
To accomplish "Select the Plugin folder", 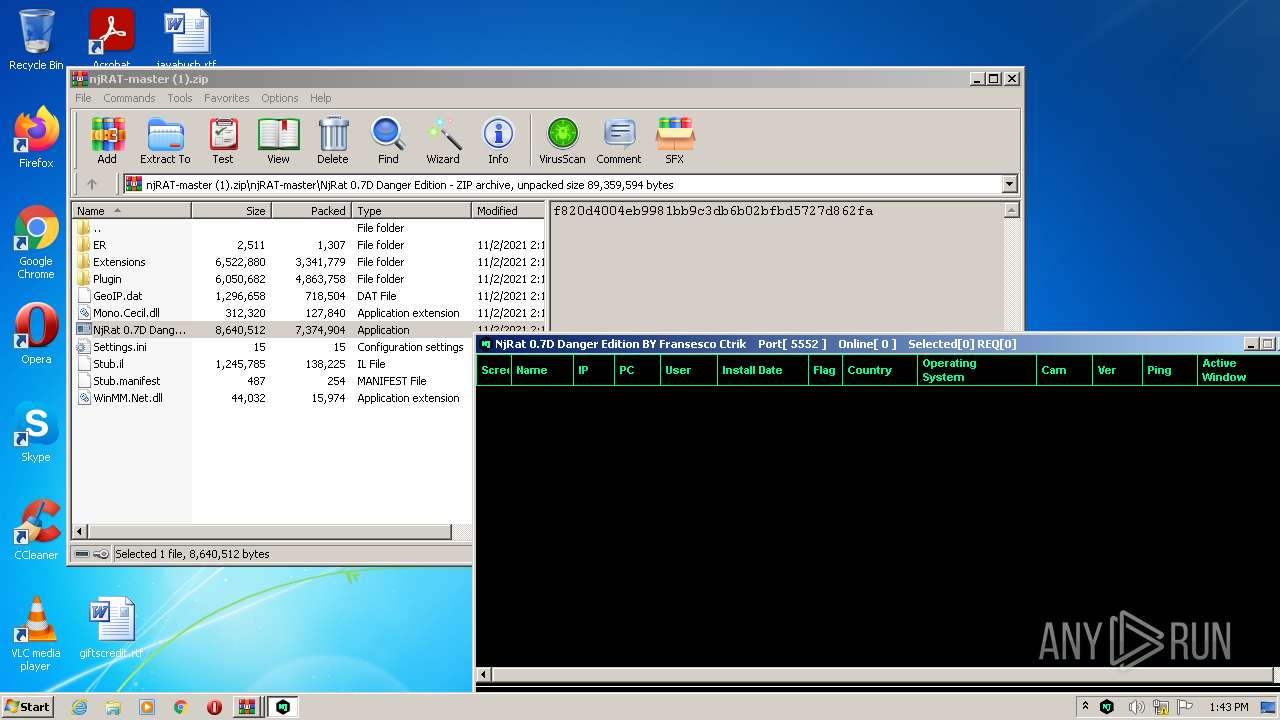I will pyautogui.click(x=309, y=279).
